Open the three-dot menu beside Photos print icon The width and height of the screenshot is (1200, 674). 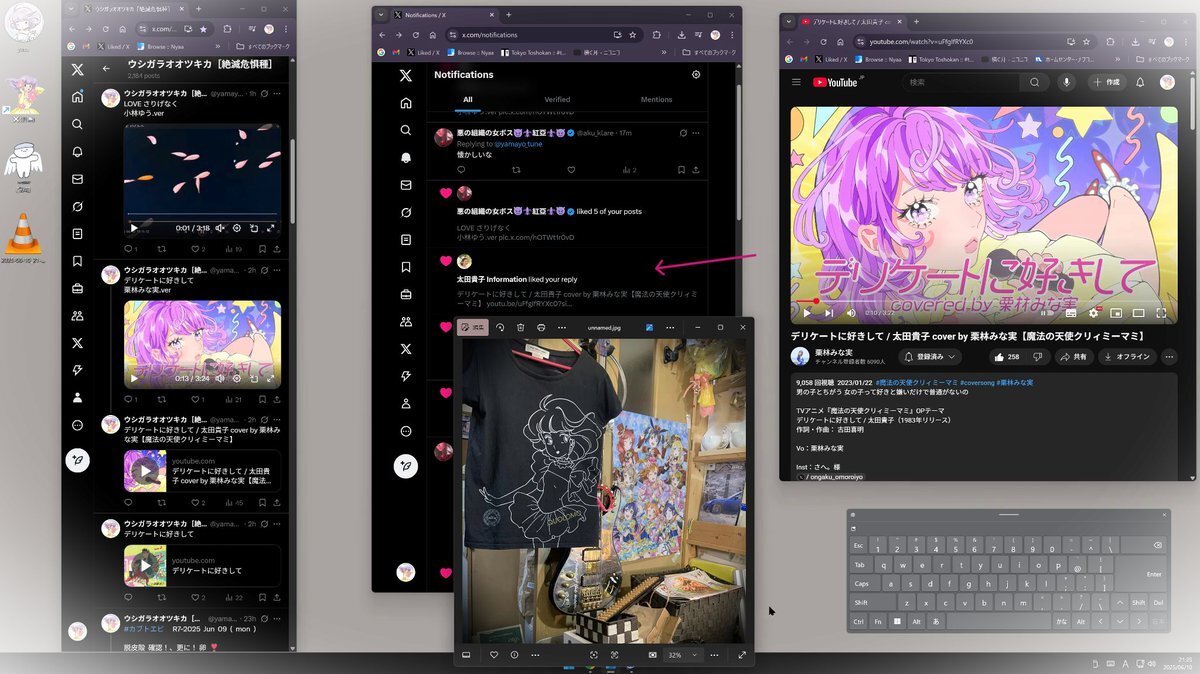[560, 327]
